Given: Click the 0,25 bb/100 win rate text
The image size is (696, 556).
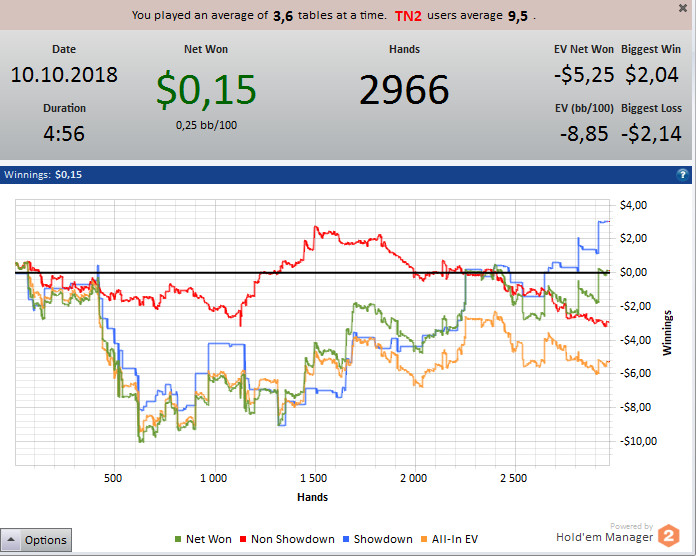Looking at the screenshot, I should 206,125.
